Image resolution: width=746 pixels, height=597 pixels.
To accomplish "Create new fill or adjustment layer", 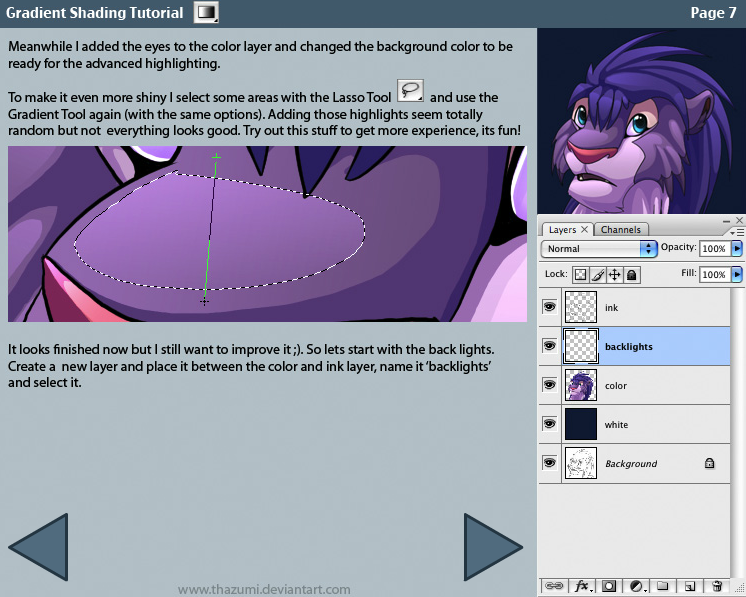I will 636,586.
